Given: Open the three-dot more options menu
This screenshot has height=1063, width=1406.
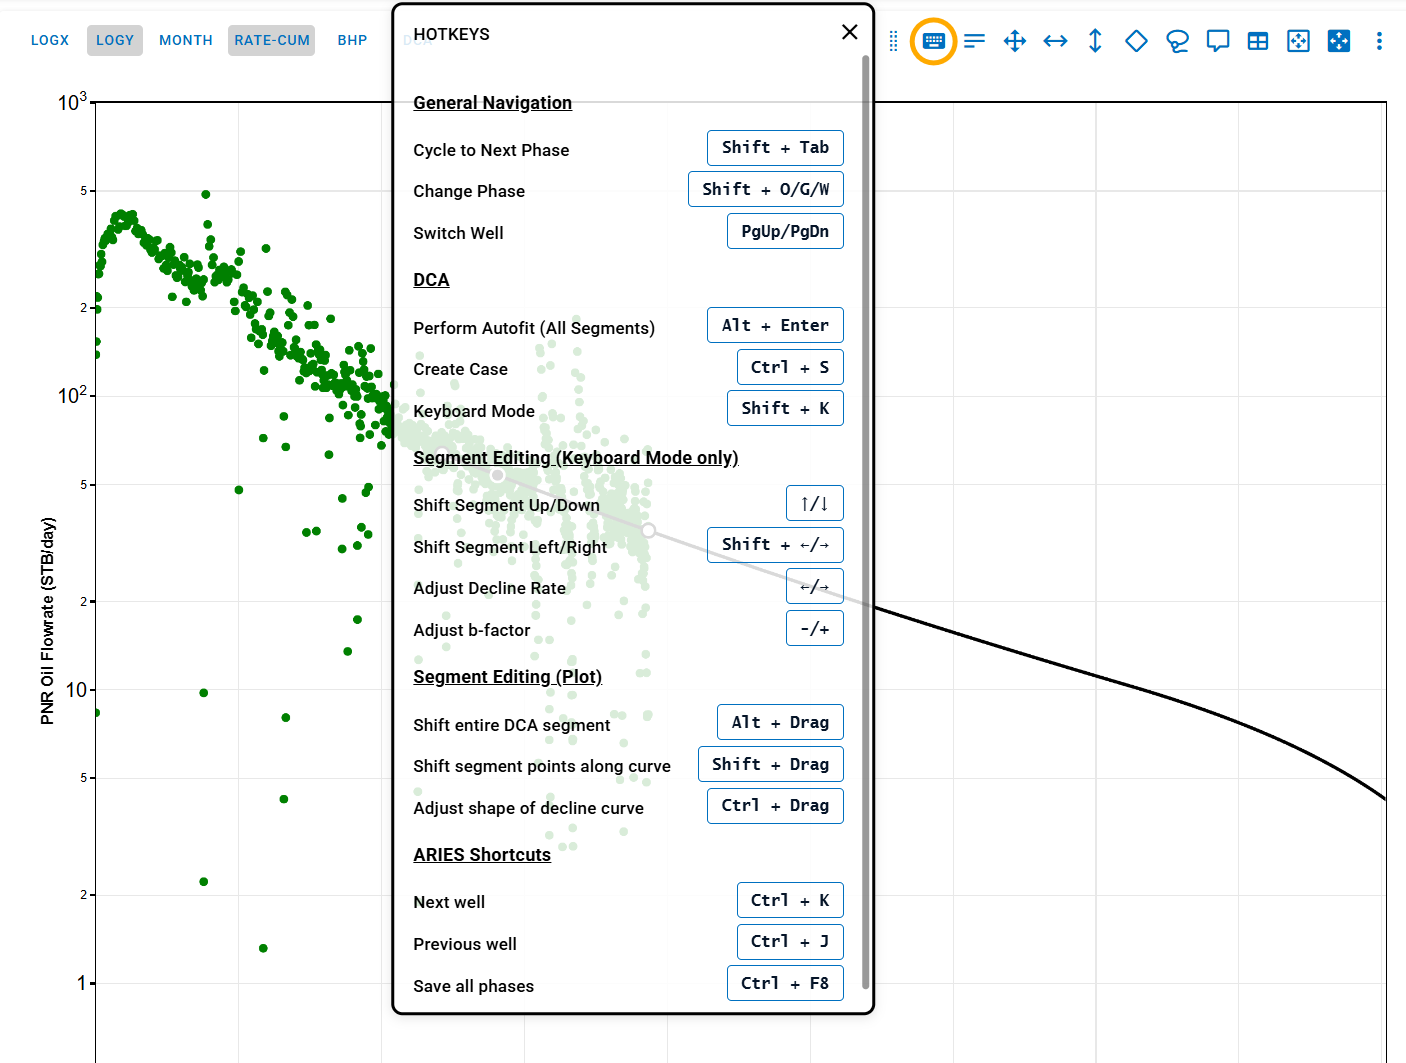Looking at the screenshot, I should point(1379,41).
